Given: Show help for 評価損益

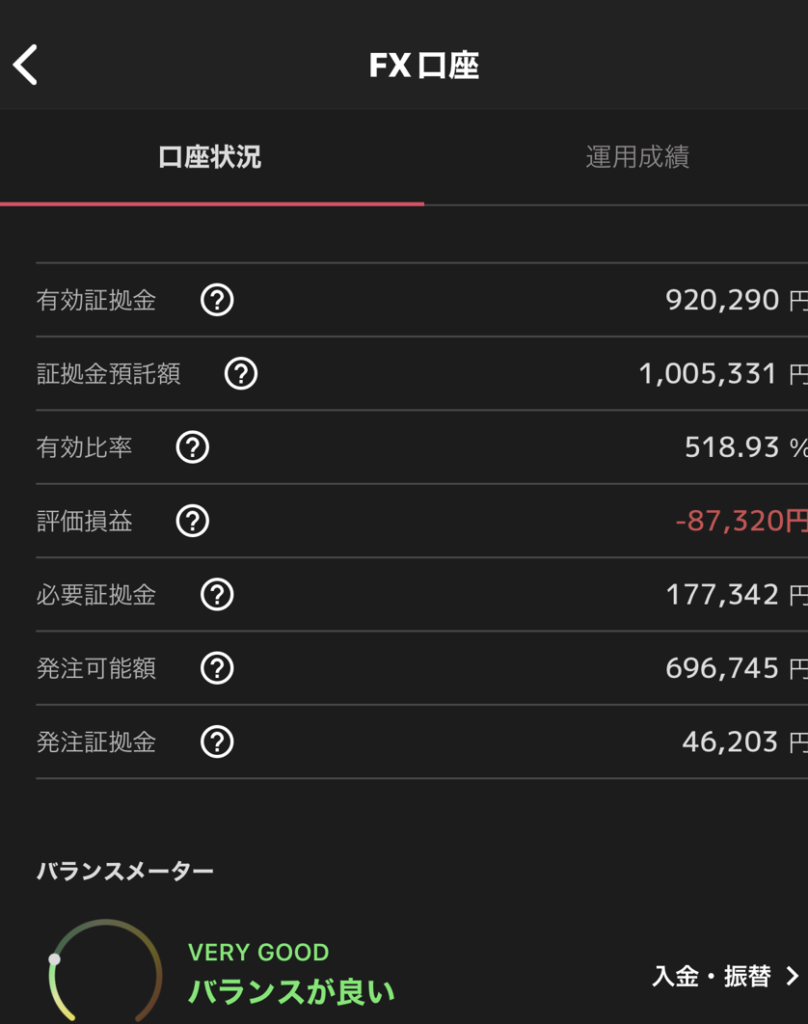Looking at the screenshot, I should 193,521.
